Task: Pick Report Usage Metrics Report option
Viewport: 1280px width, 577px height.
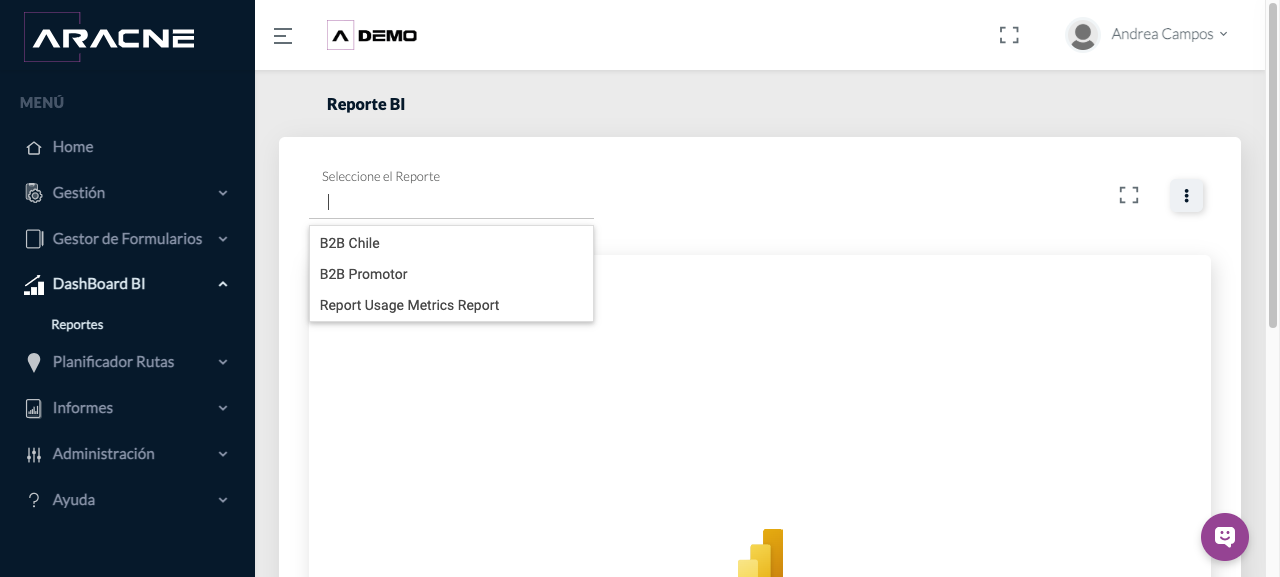Action: tap(451, 305)
